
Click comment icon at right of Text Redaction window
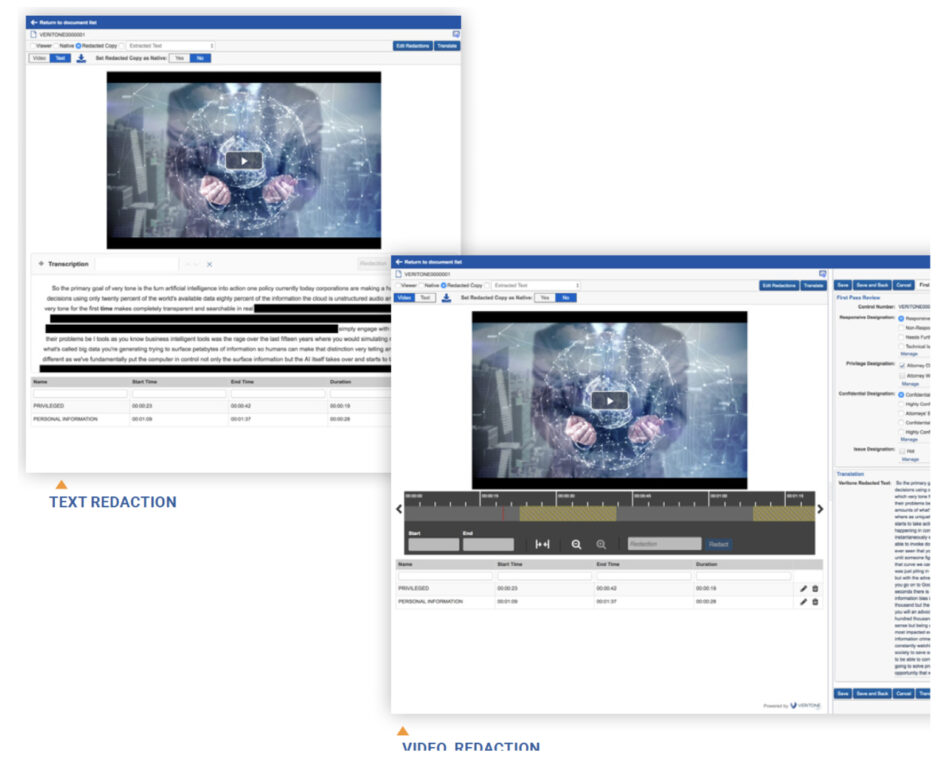[x=456, y=35]
